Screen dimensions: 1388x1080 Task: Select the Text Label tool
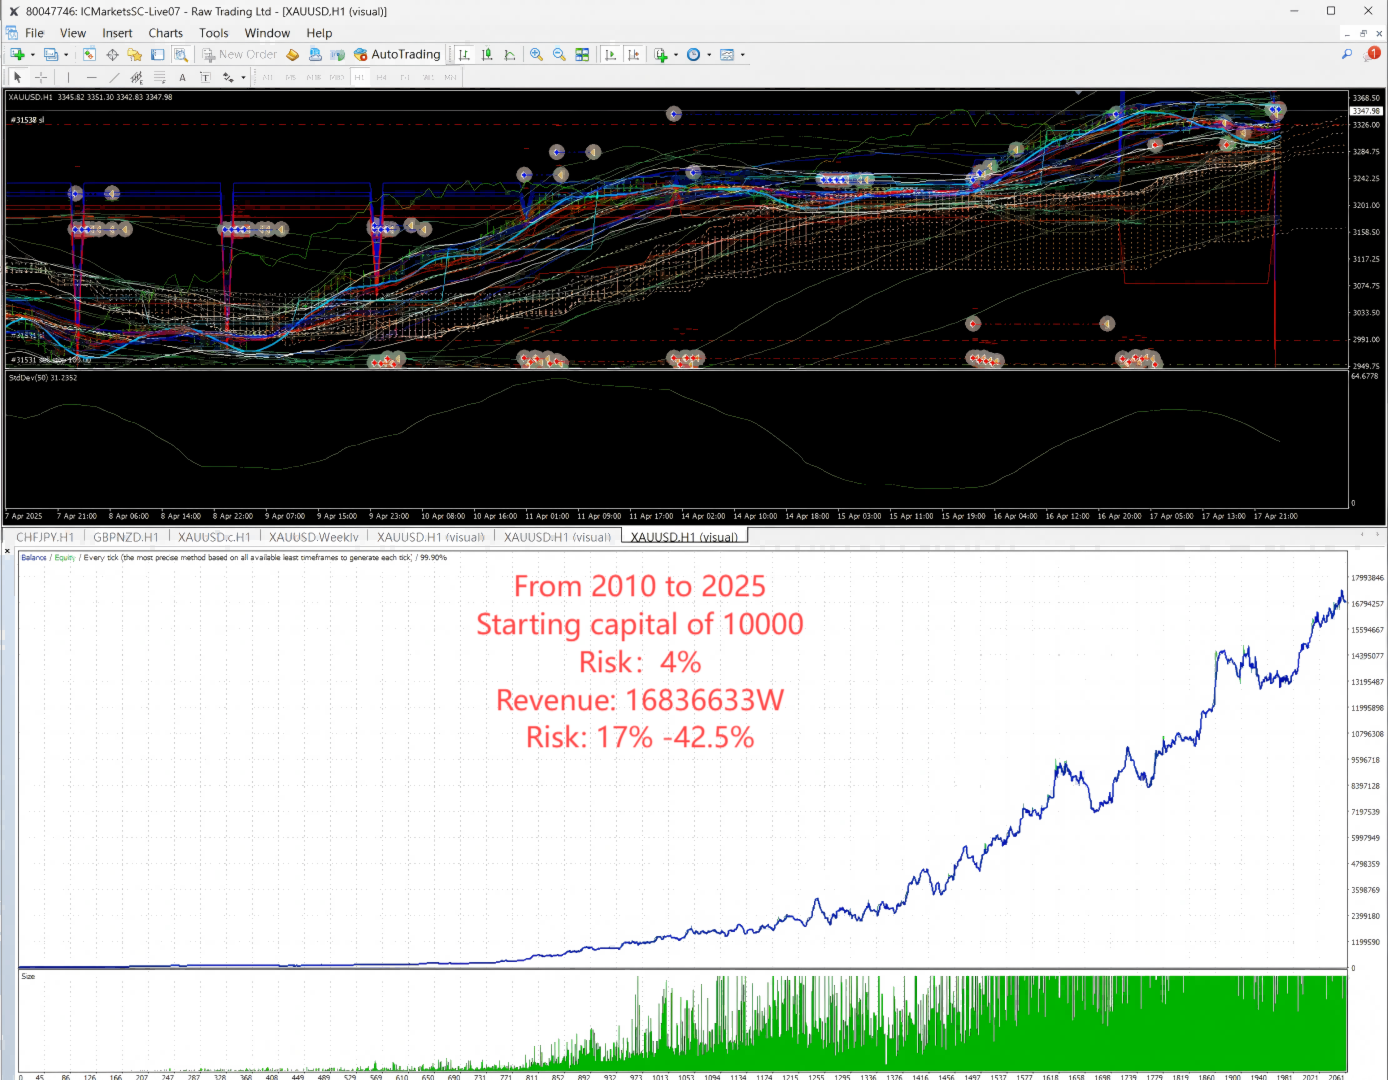[x=205, y=77]
